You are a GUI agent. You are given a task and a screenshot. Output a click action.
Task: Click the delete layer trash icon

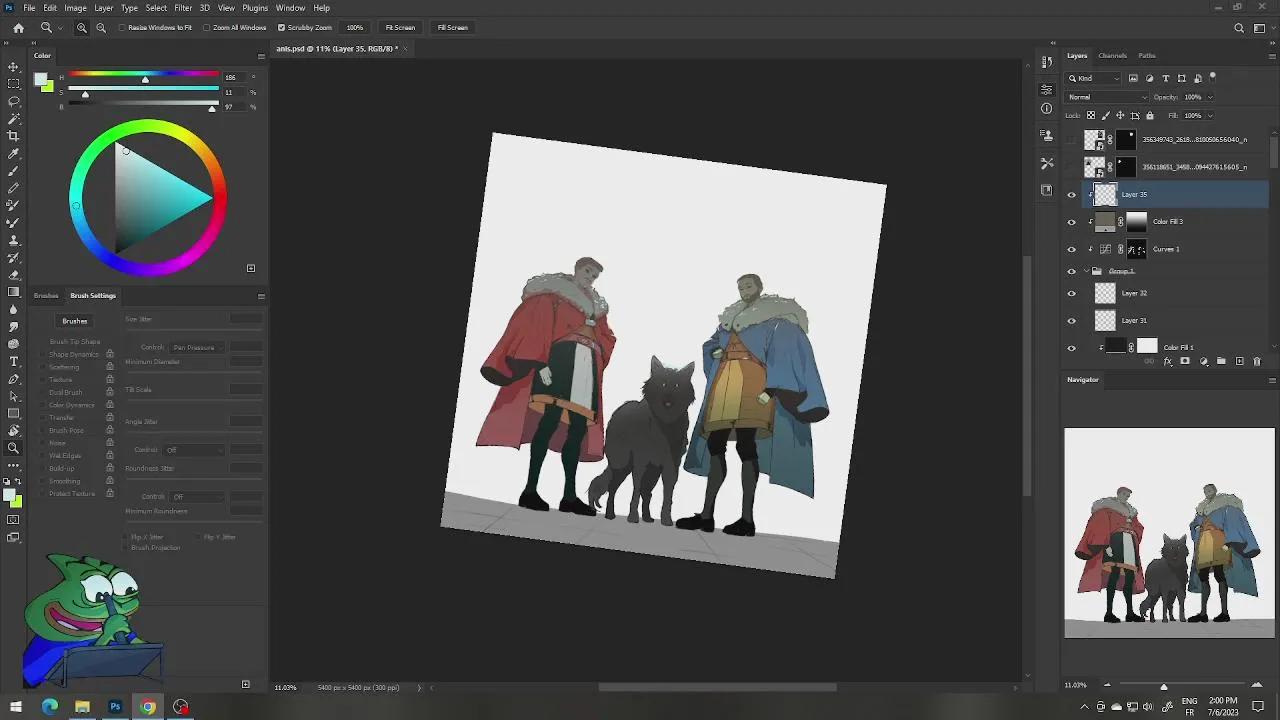click(x=1257, y=362)
